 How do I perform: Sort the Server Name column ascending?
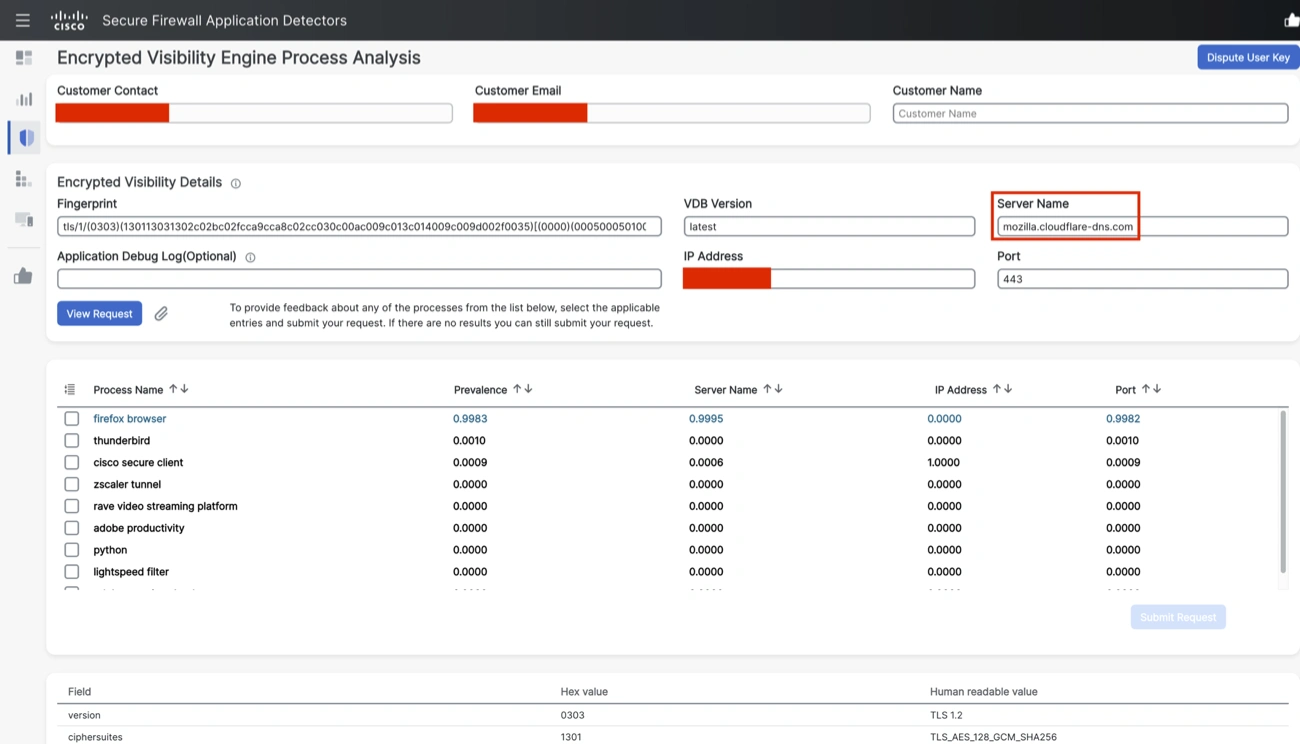pos(768,389)
